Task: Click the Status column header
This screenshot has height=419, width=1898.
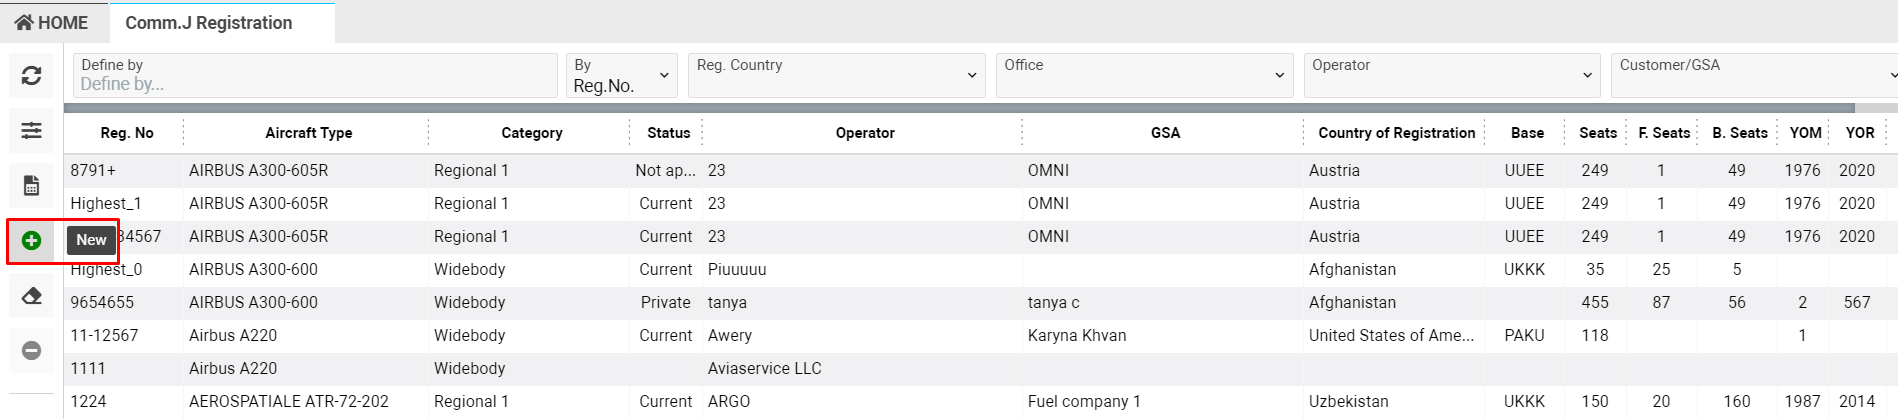Action: pyautogui.click(x=668, y=133)
